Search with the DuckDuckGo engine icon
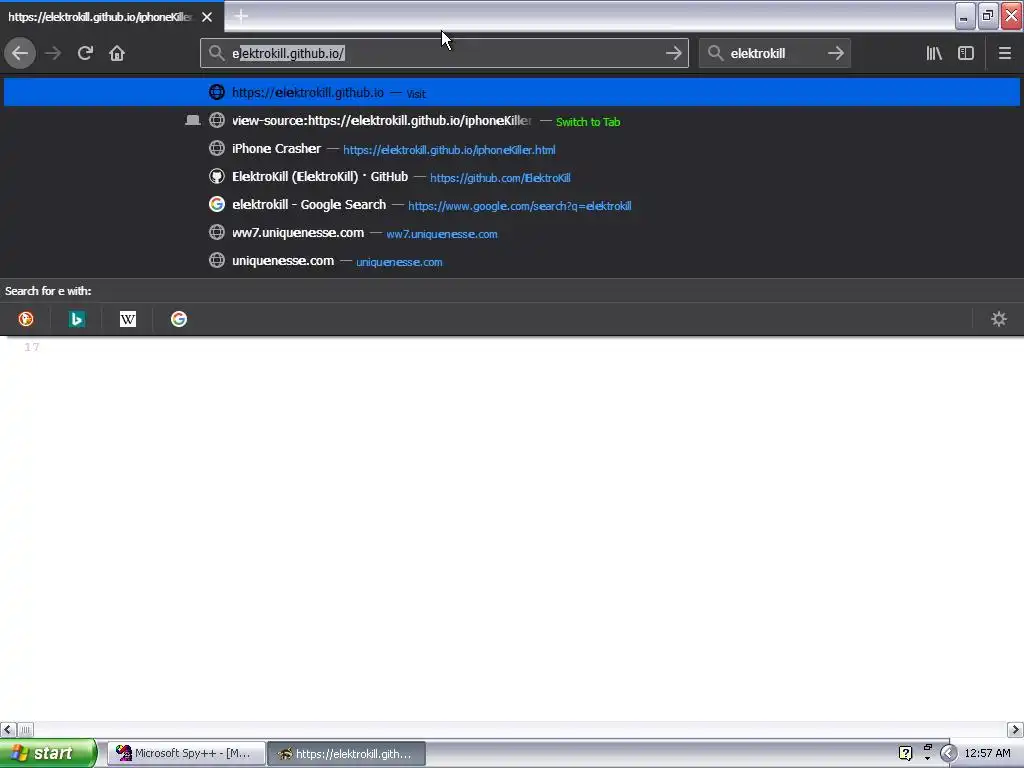The height and width of the screenshot is (768, 1024). pyautogui.click(x=26, y=319)
